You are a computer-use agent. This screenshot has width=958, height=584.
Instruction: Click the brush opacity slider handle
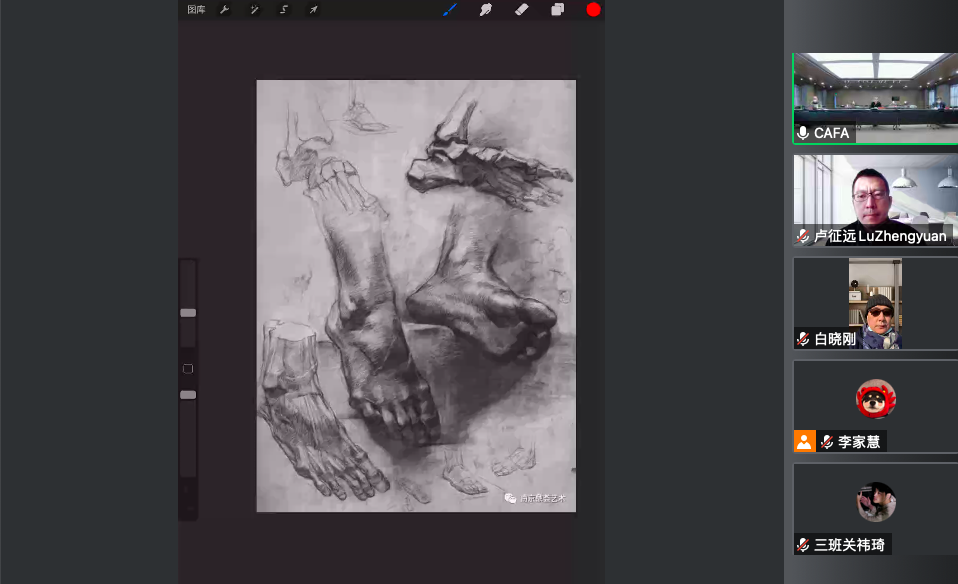pyautogui.click(x=188, y=395)
